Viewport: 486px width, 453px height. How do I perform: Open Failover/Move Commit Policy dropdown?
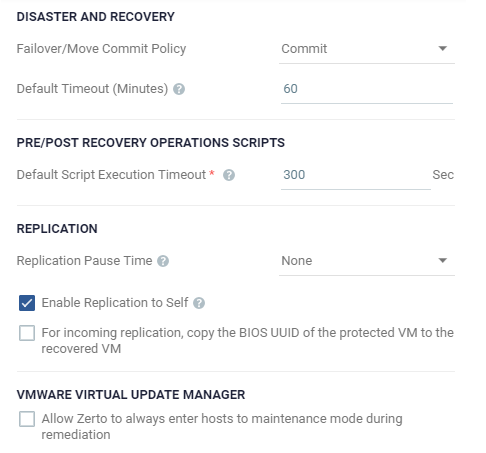[x=367, y=49]
